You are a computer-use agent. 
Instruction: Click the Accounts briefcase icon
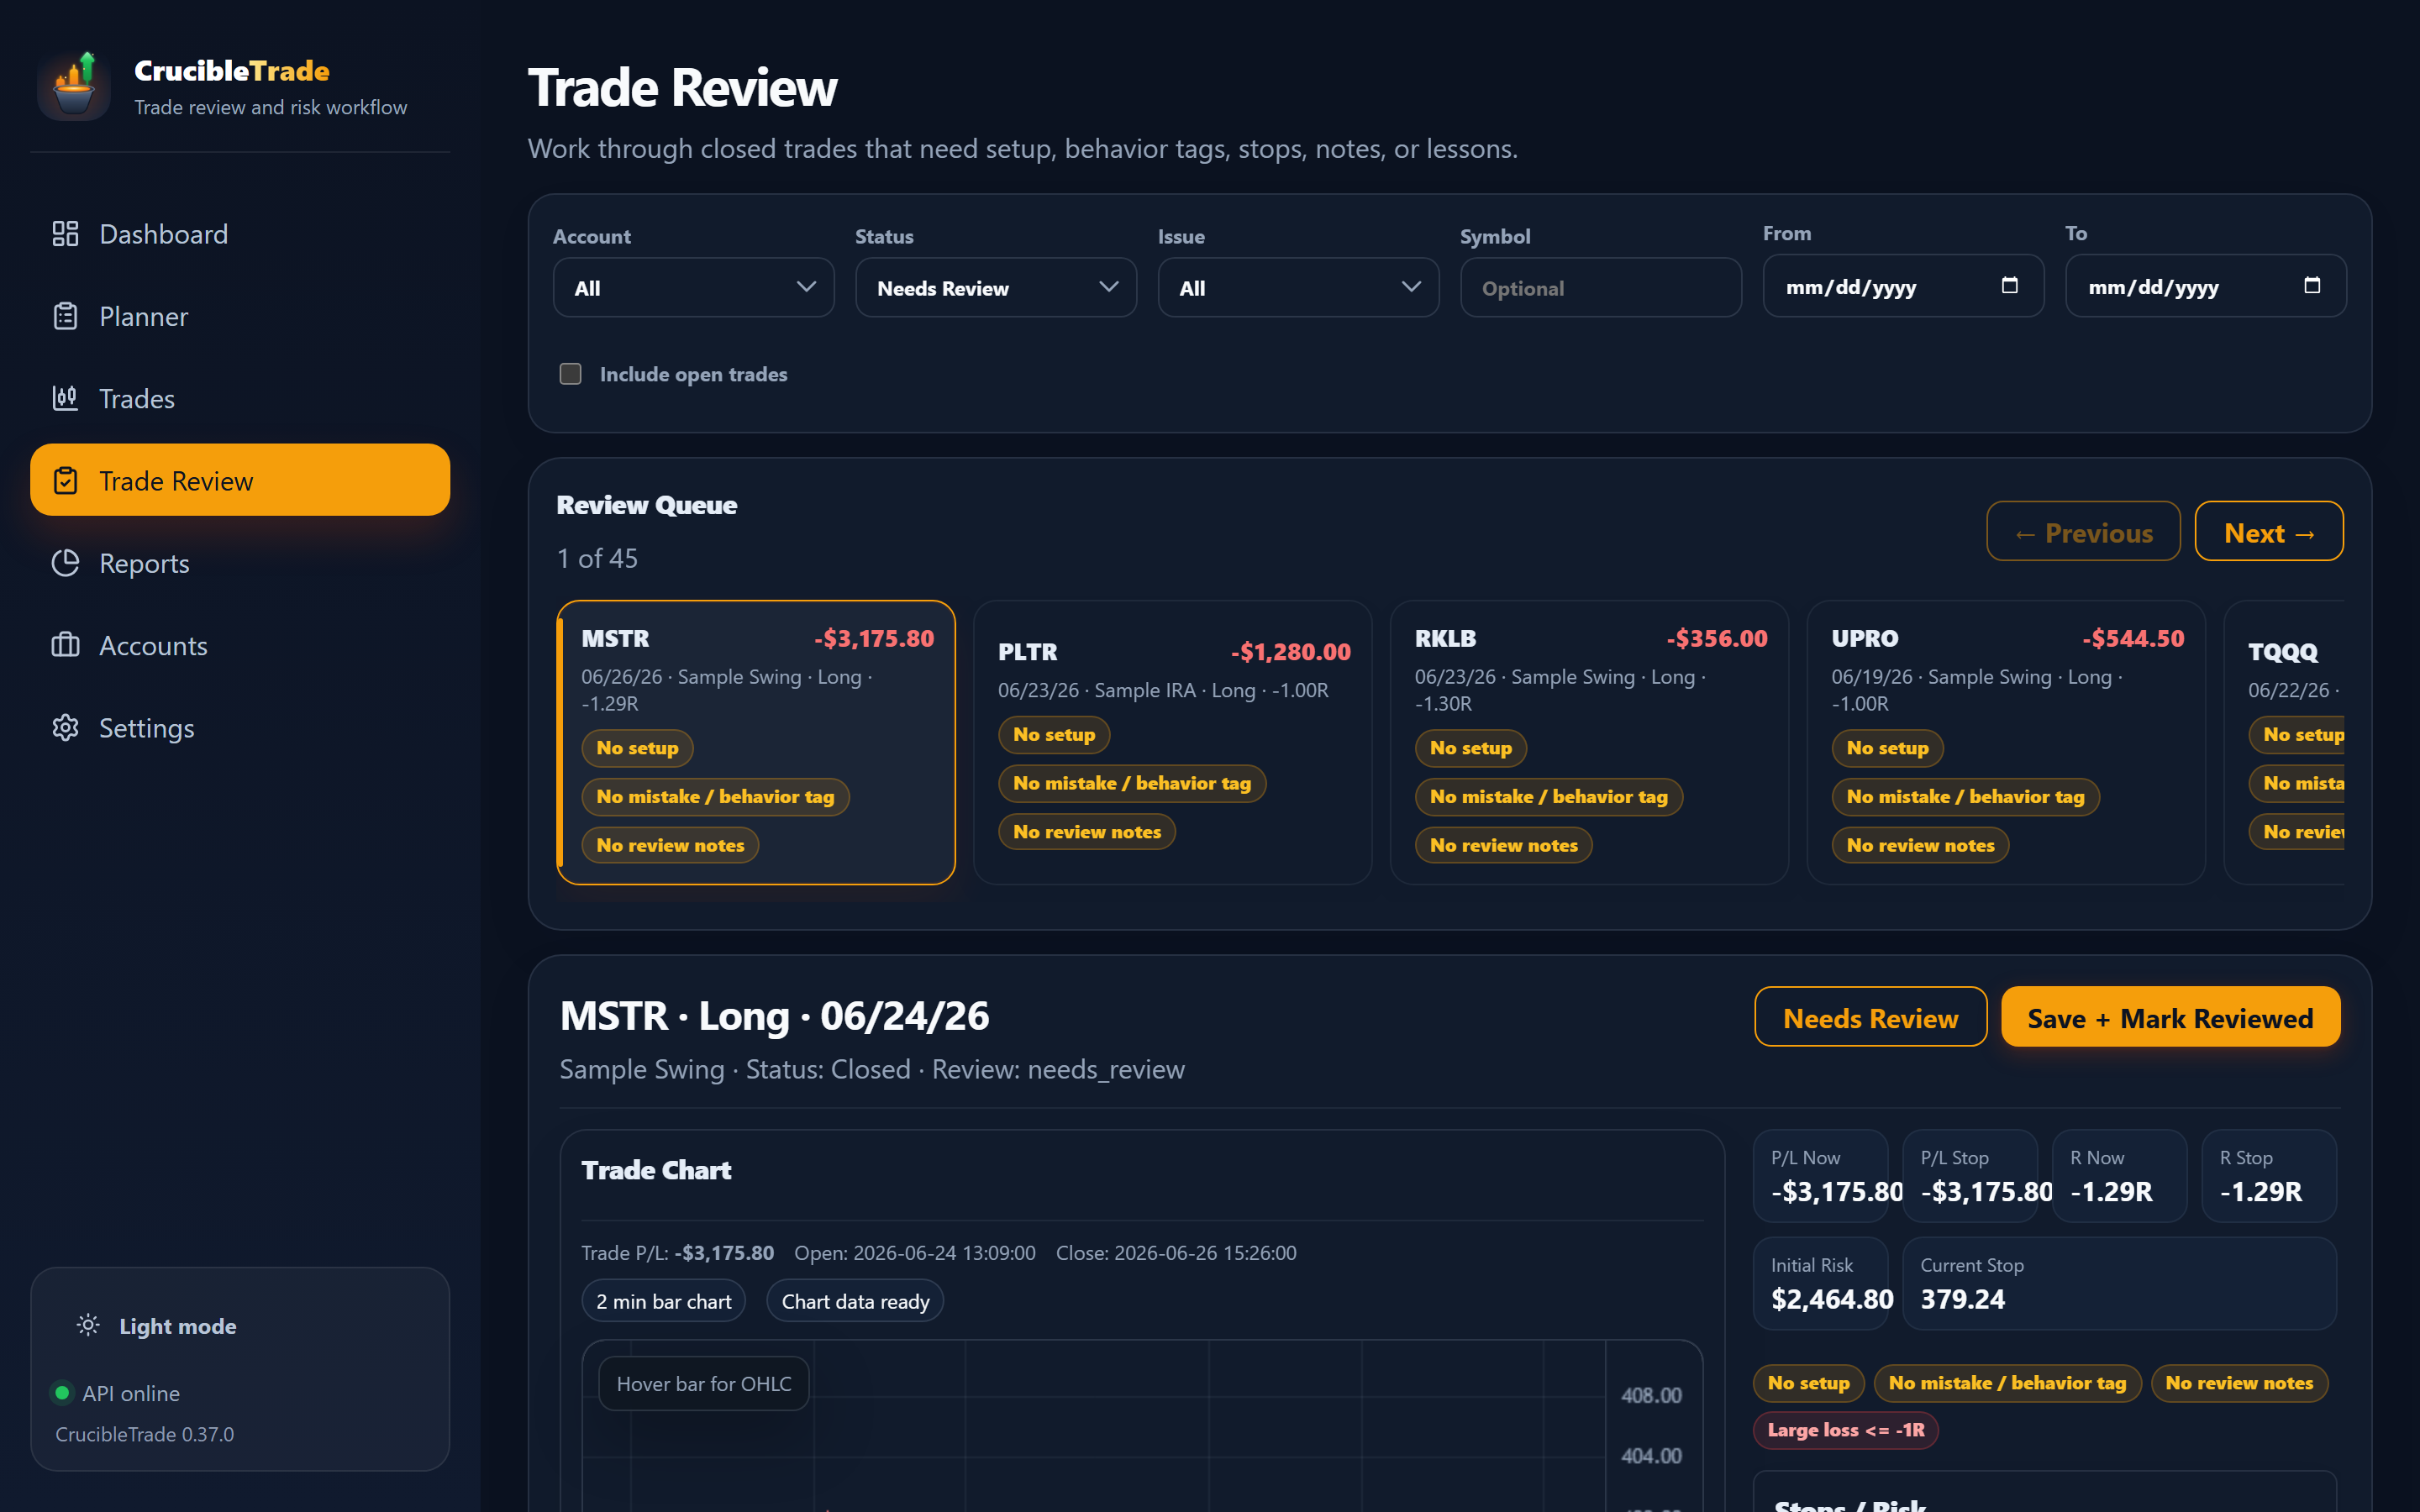pos(65,645)
